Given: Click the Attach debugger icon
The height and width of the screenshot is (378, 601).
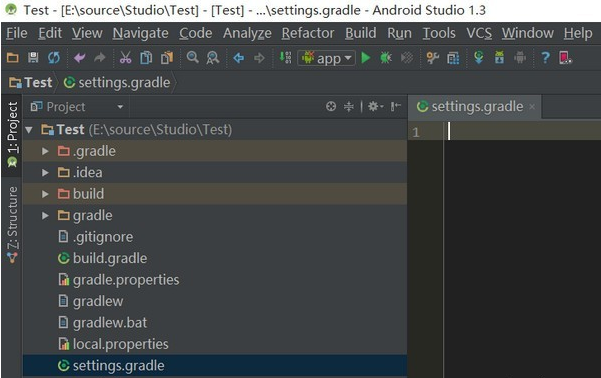Looking at the screenshot, I should (407, 58).
